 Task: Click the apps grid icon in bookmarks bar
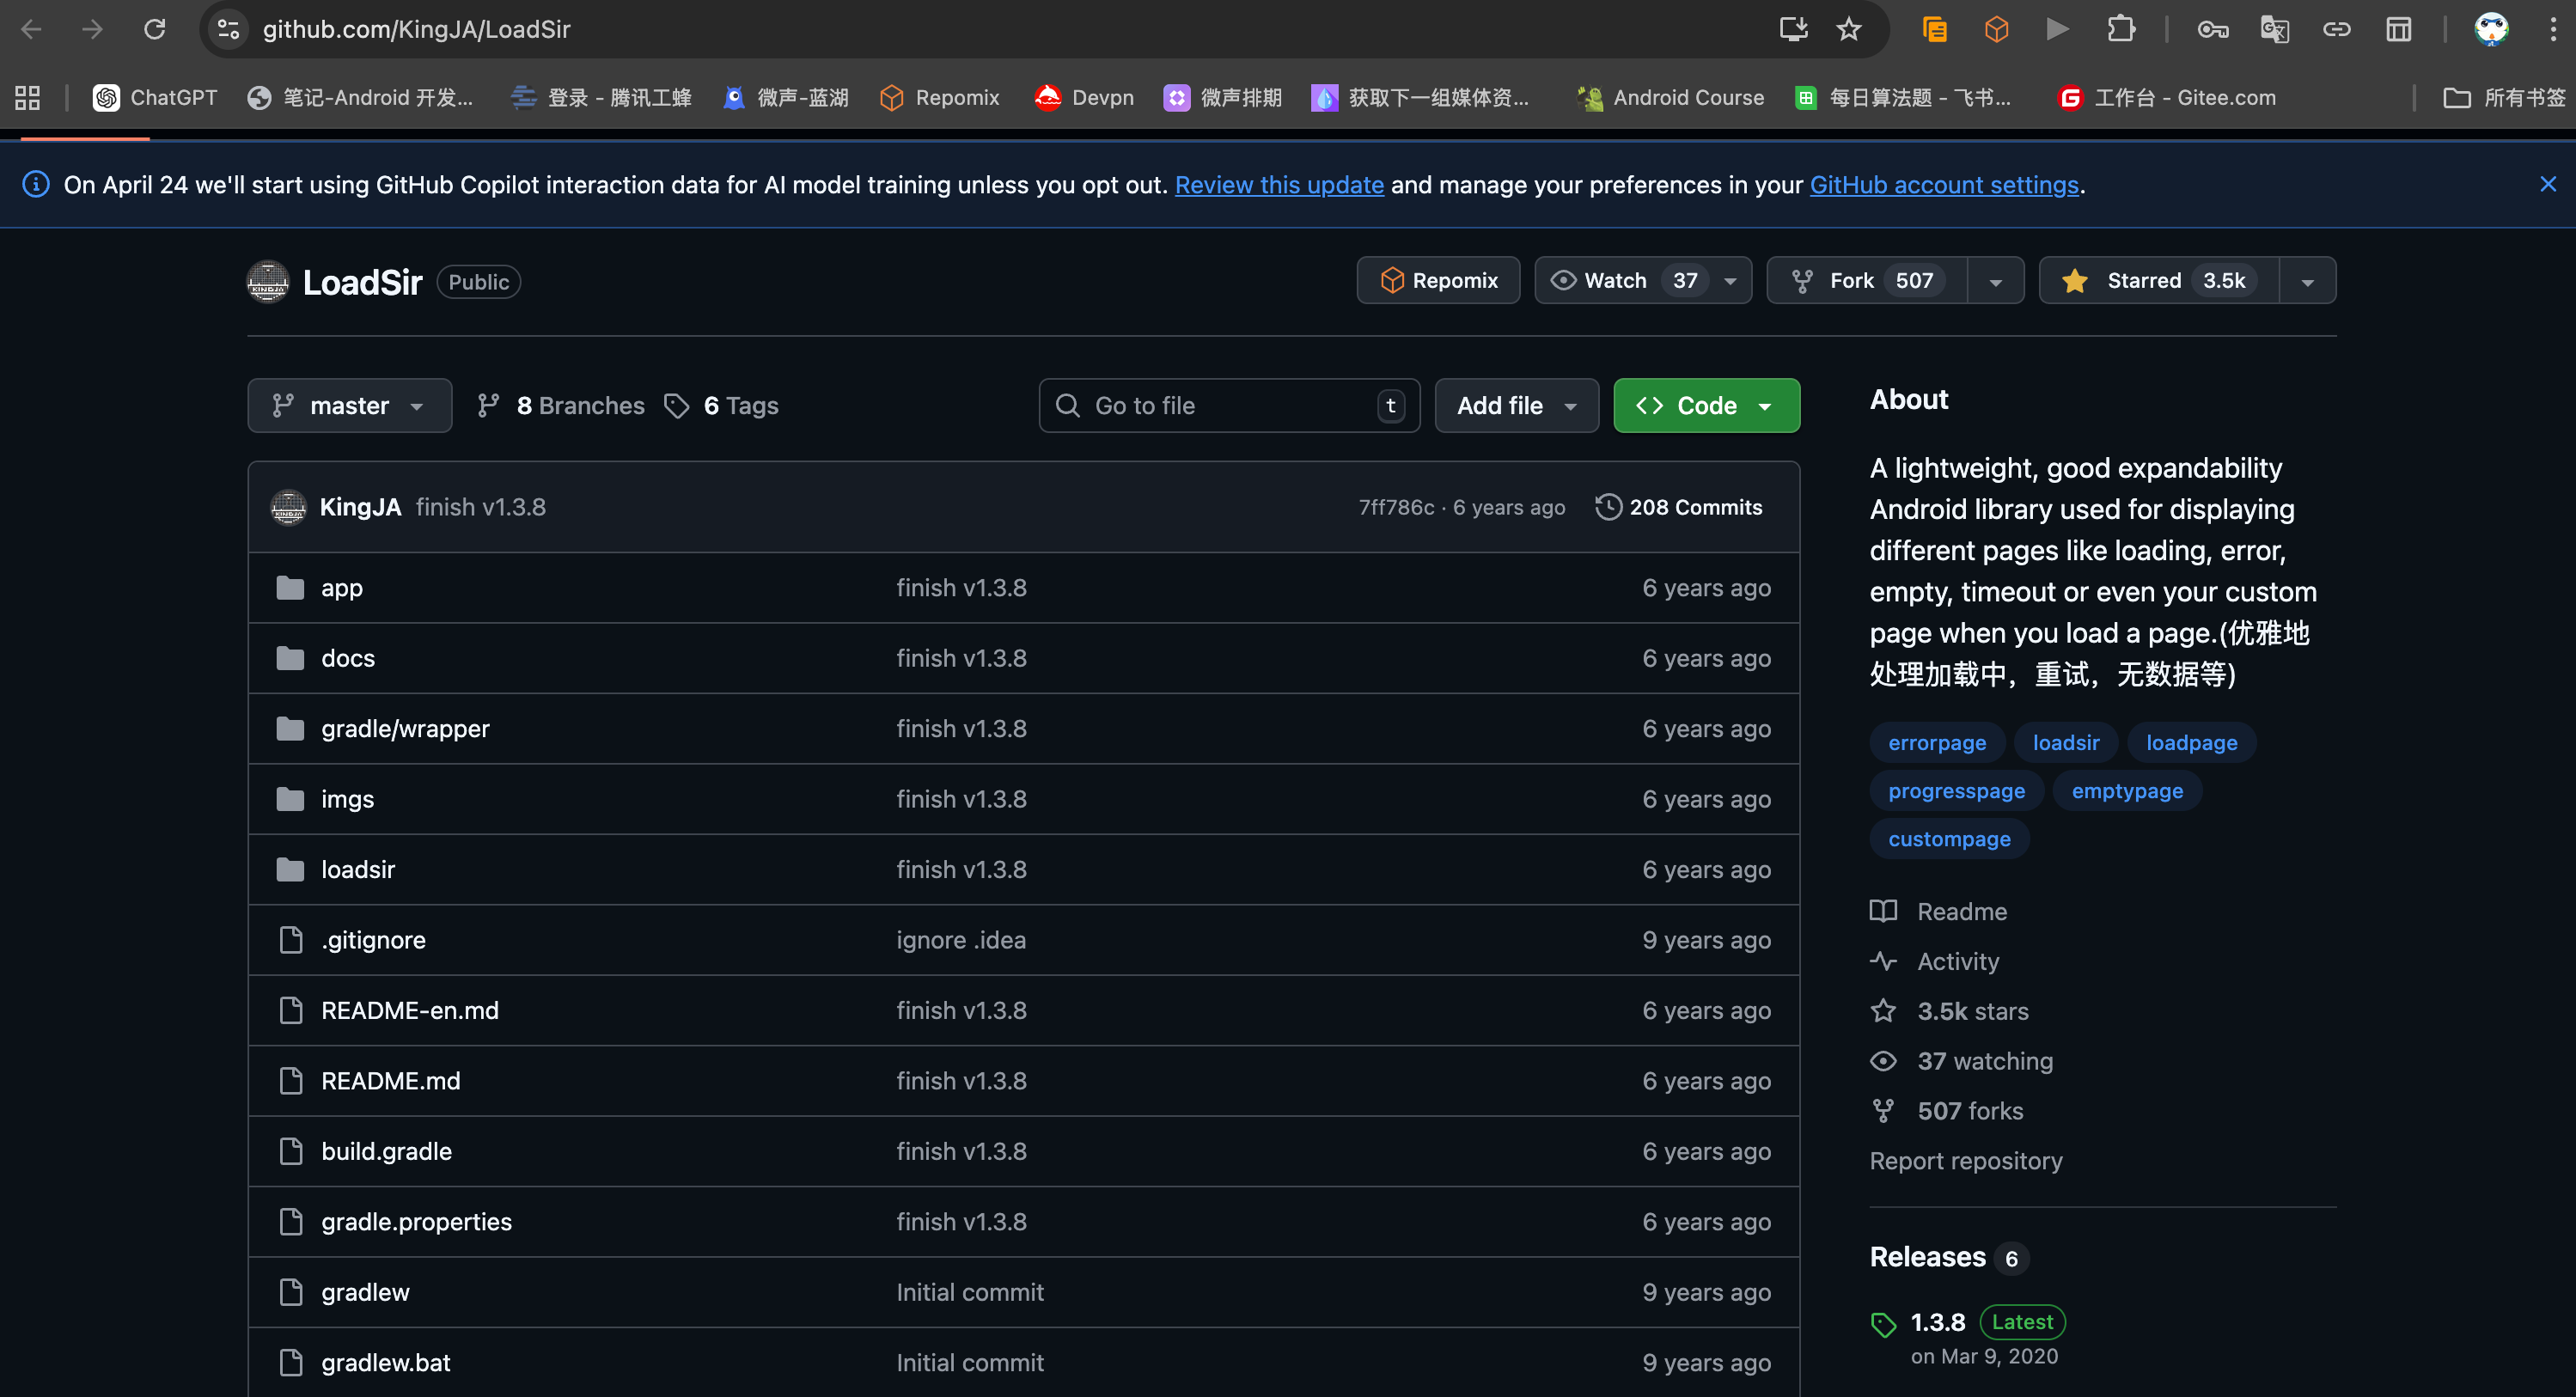27,97
